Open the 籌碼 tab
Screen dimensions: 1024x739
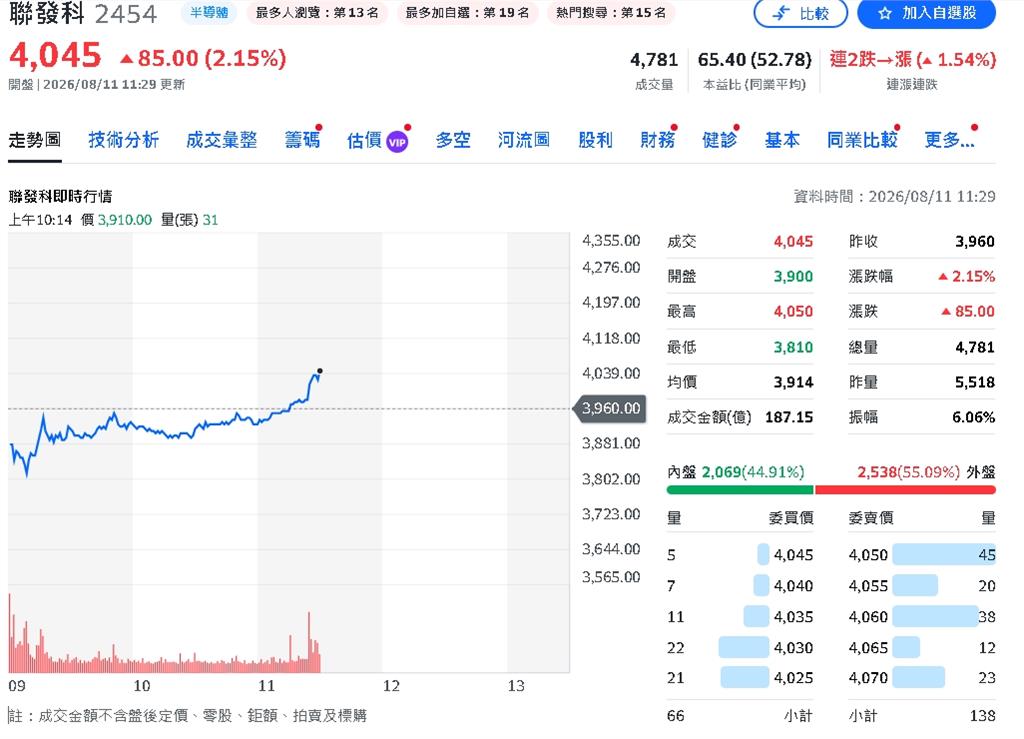pos(302,140)
